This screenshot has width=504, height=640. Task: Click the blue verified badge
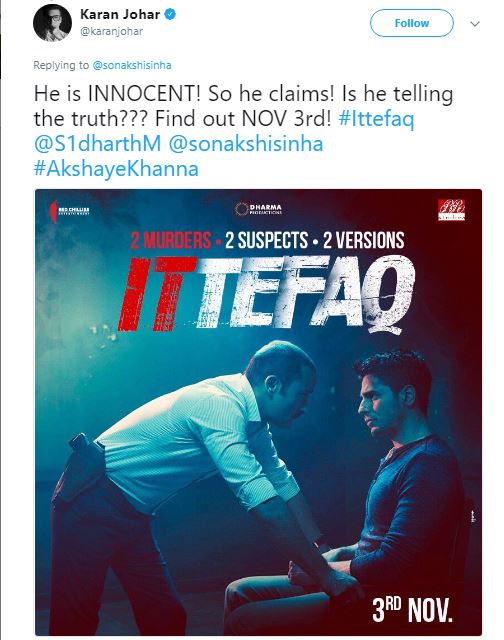pyautogui.click(x=170, y=14)
